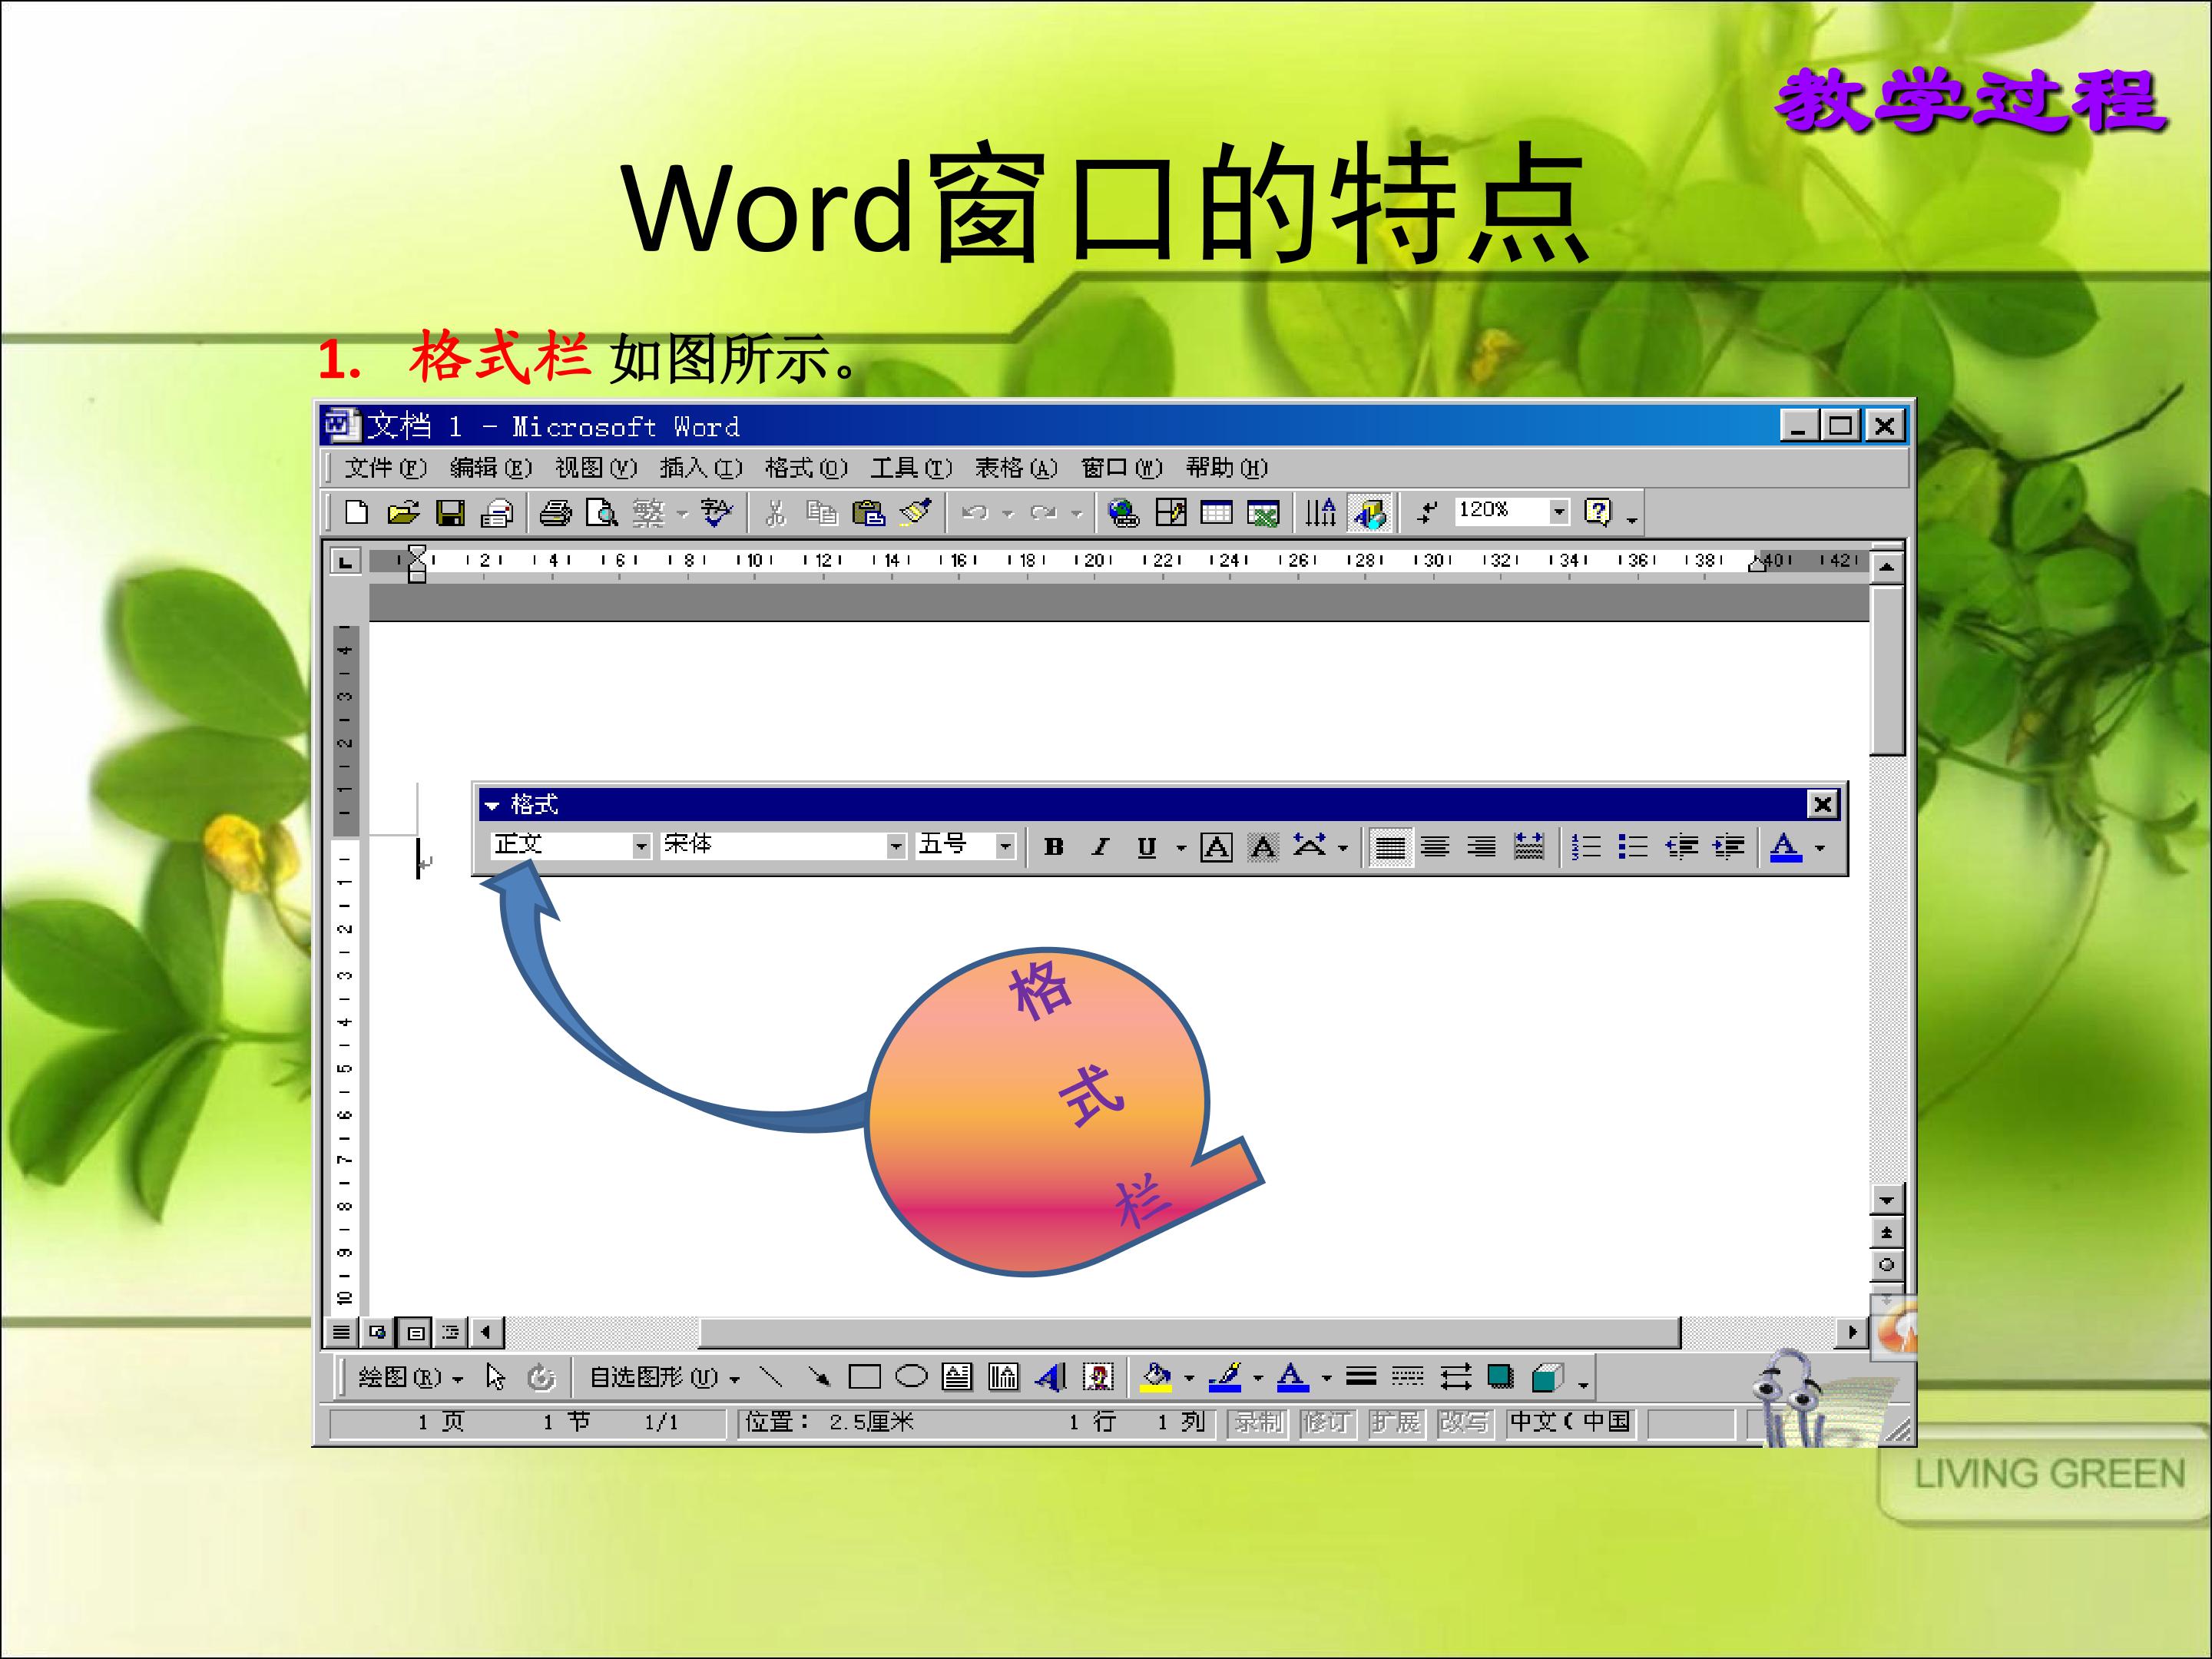2212x1659 pixels.
Task: Click the Numbering list icon
Action: pos(1586,847)
